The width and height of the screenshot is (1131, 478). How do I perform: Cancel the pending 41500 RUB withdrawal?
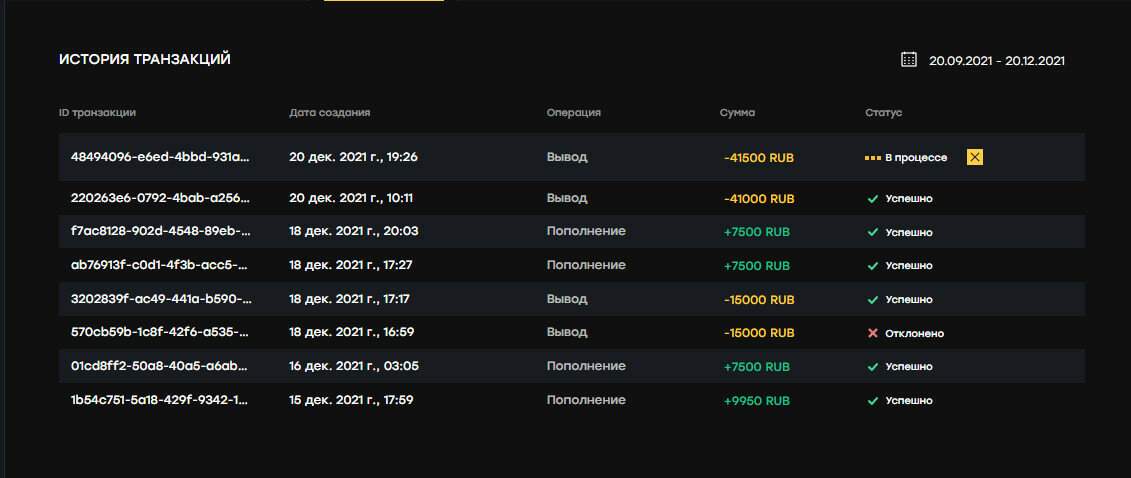975,157
